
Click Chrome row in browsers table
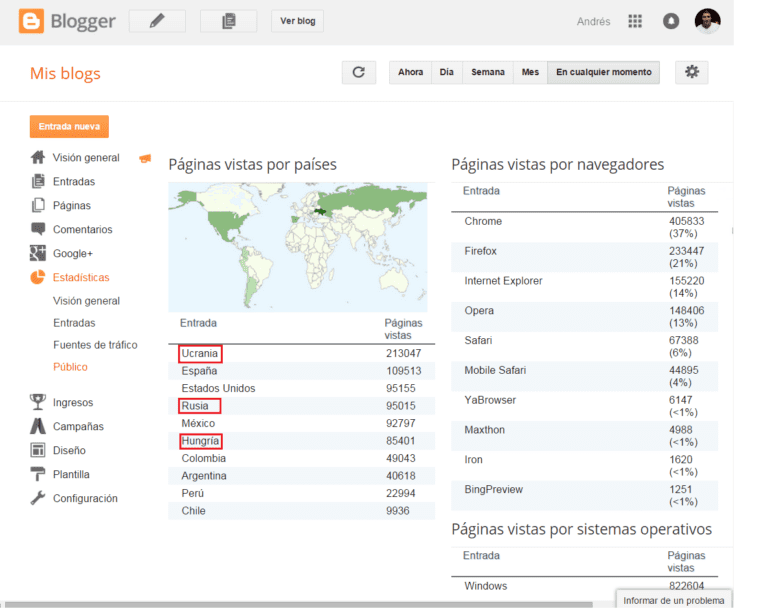click(x=585, y=227)
